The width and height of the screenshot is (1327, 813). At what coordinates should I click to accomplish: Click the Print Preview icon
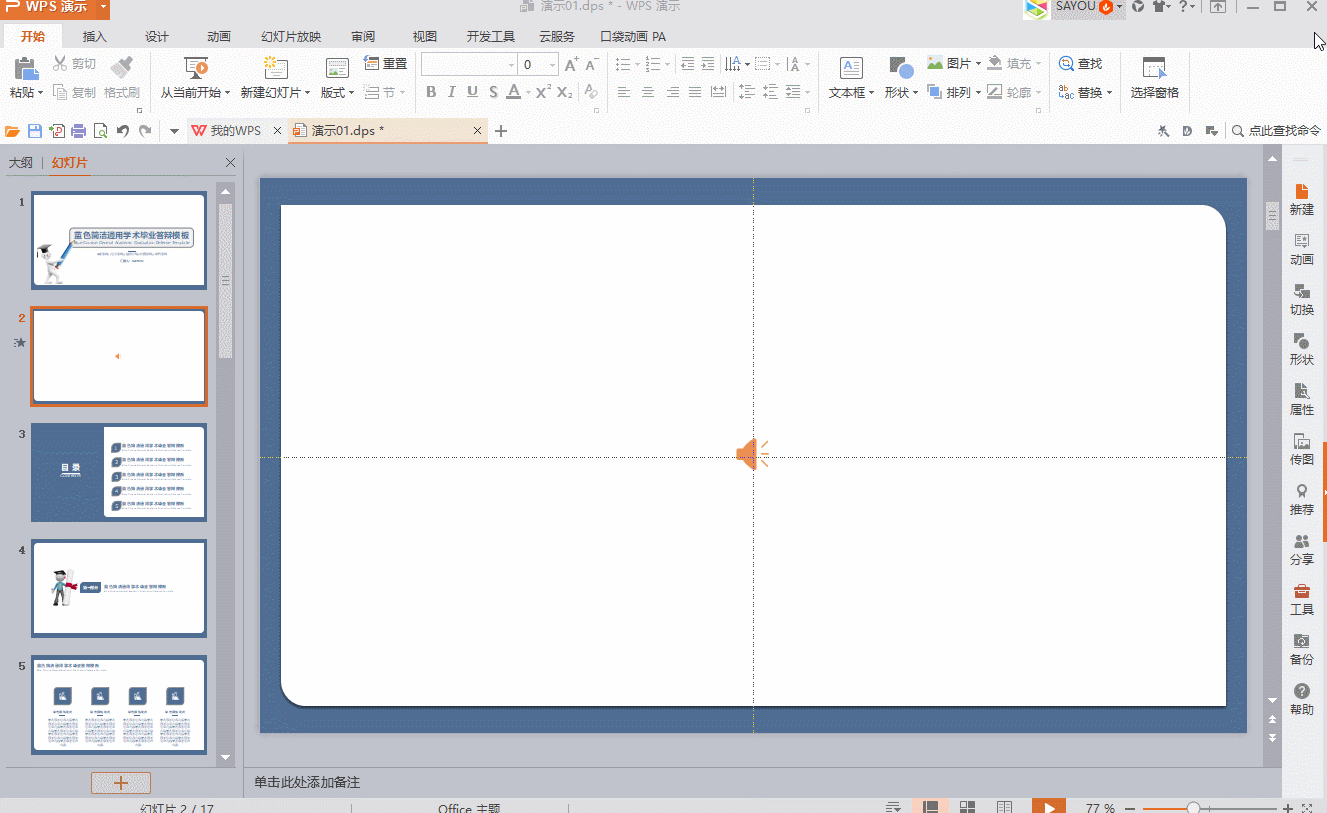click(100, 131)
